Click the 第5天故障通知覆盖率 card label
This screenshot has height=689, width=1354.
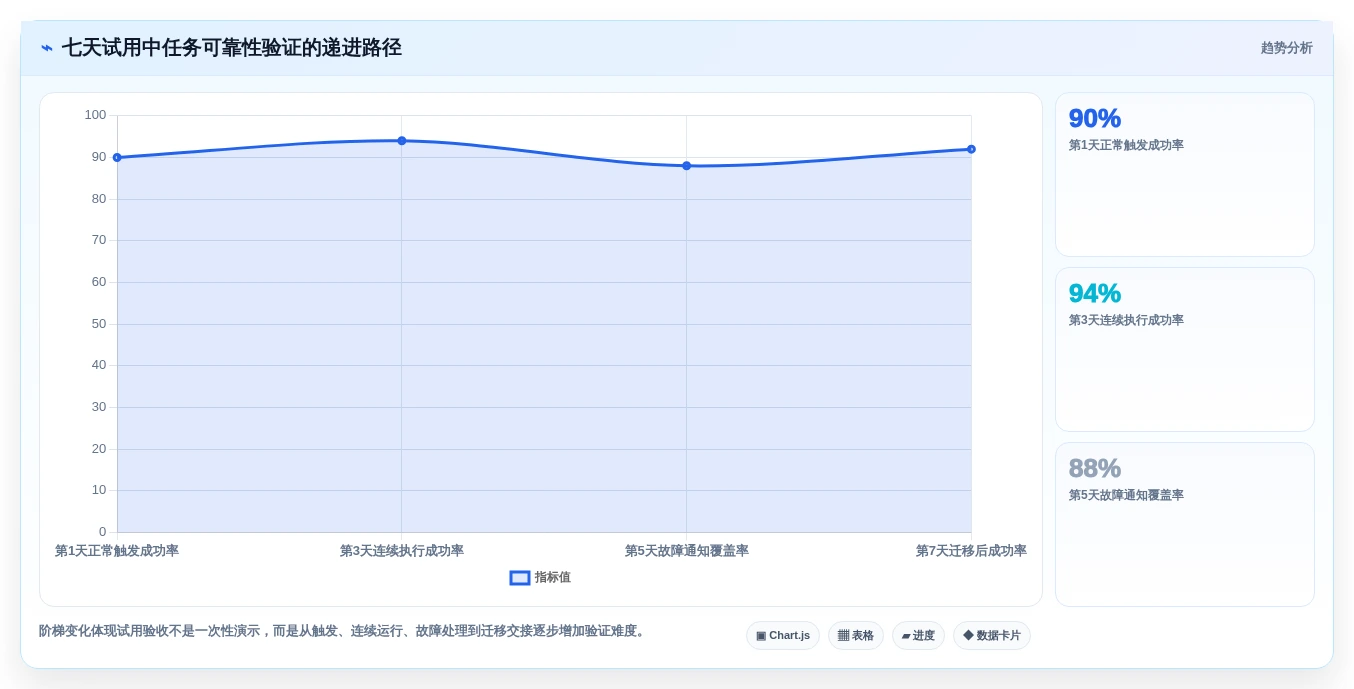[x=1126, y=496]
